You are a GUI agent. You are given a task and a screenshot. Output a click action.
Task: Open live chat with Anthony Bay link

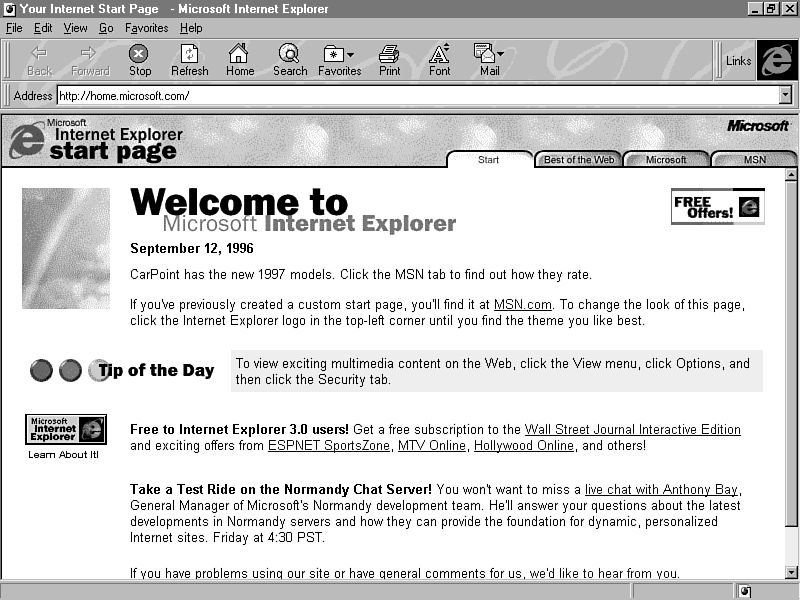pos(661,489)
